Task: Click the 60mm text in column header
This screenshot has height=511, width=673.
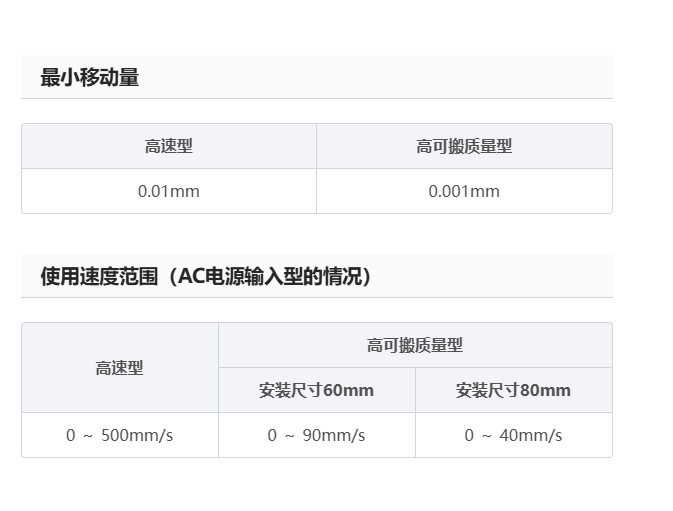Action: [348, 390]
